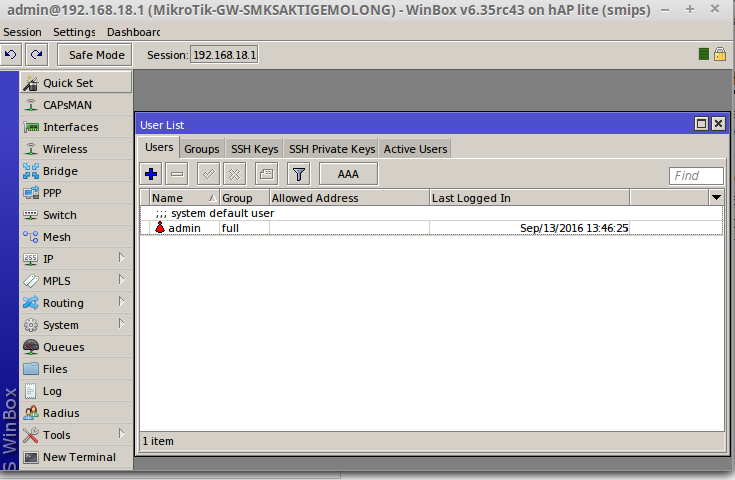Open the Dashboard menu
735x480 pixels.
click(x=134, y=32)
